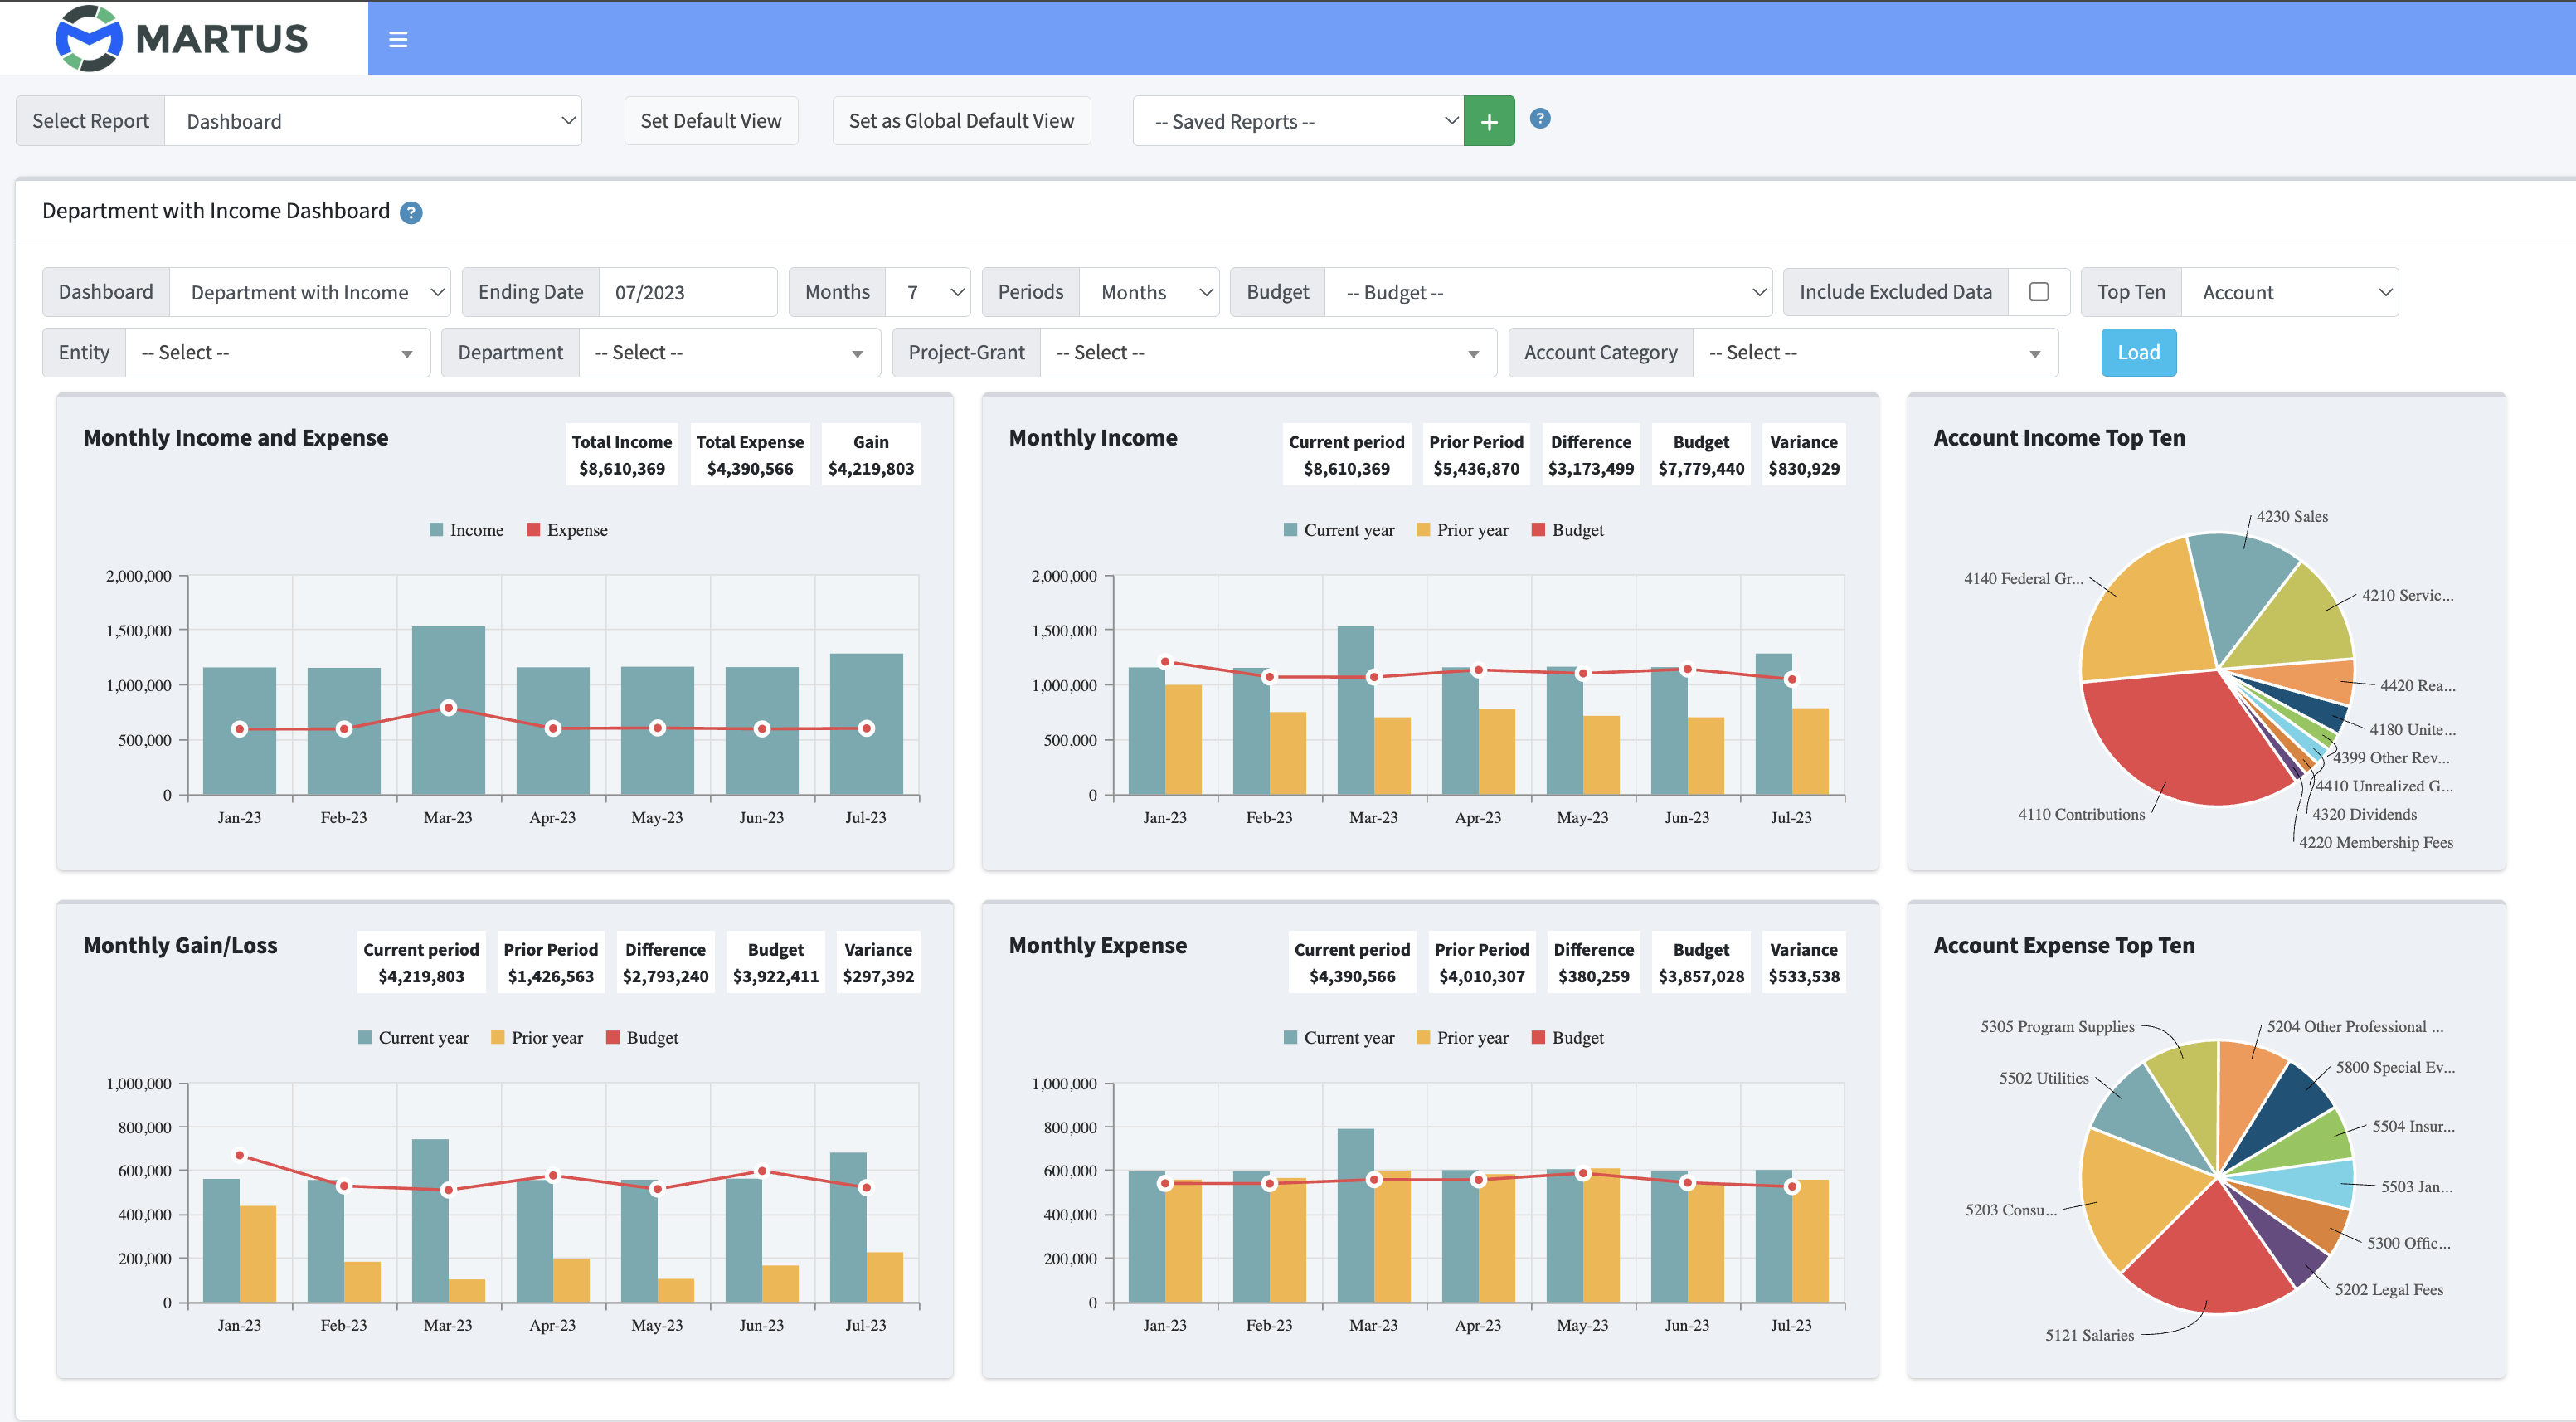Open the Months count dropdown

tap(928, 293)
